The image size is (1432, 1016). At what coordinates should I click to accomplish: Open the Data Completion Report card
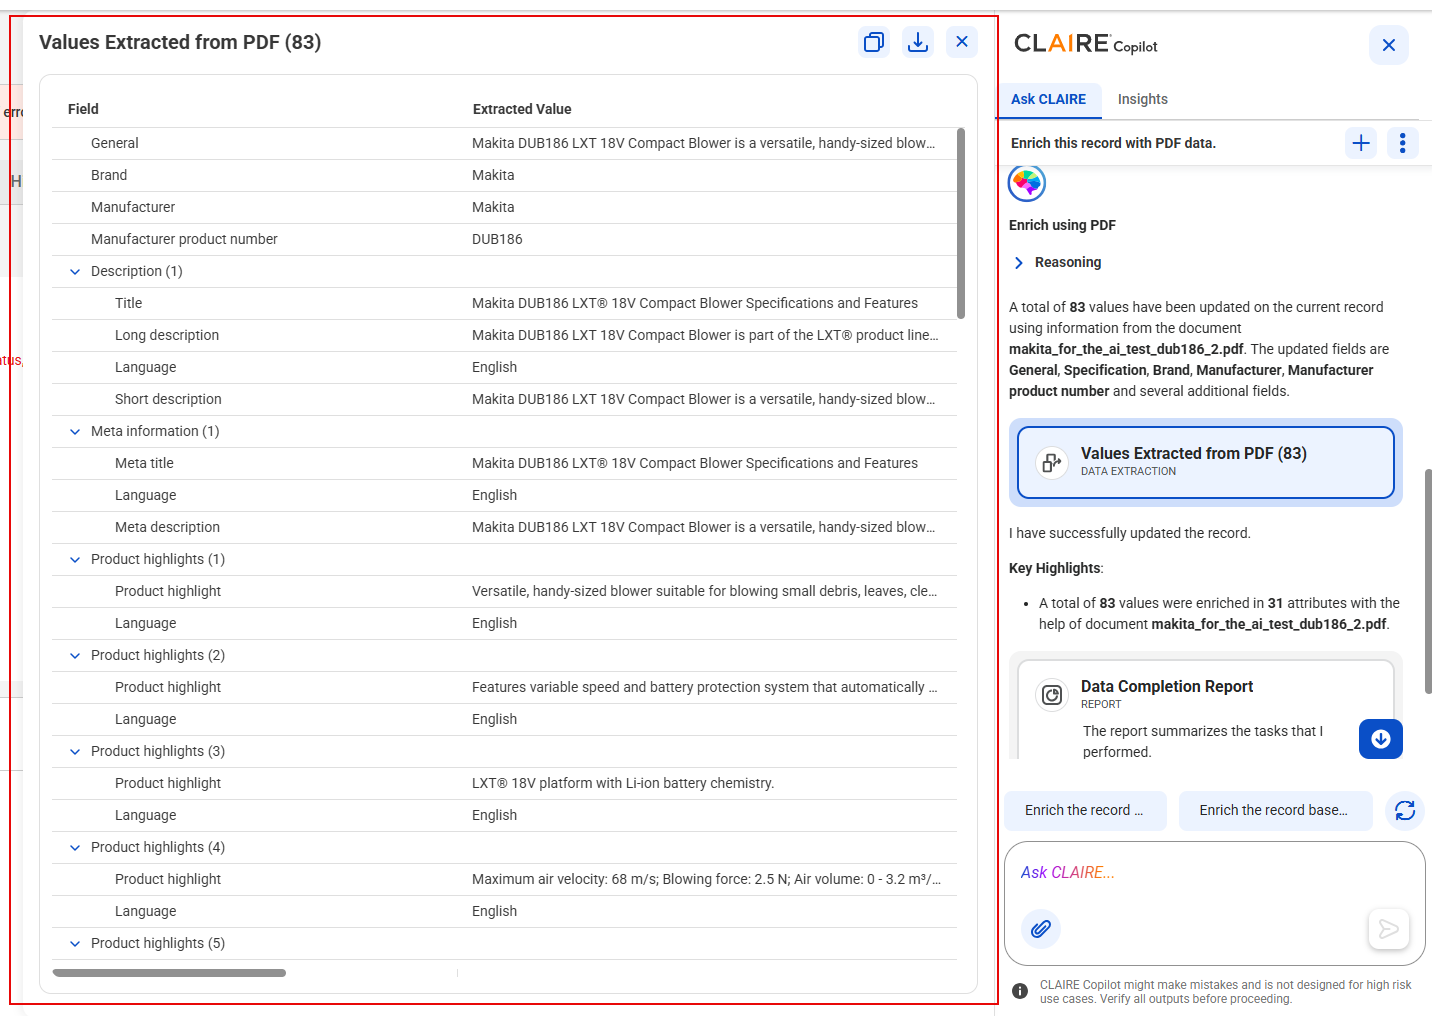pos(1206,710)
